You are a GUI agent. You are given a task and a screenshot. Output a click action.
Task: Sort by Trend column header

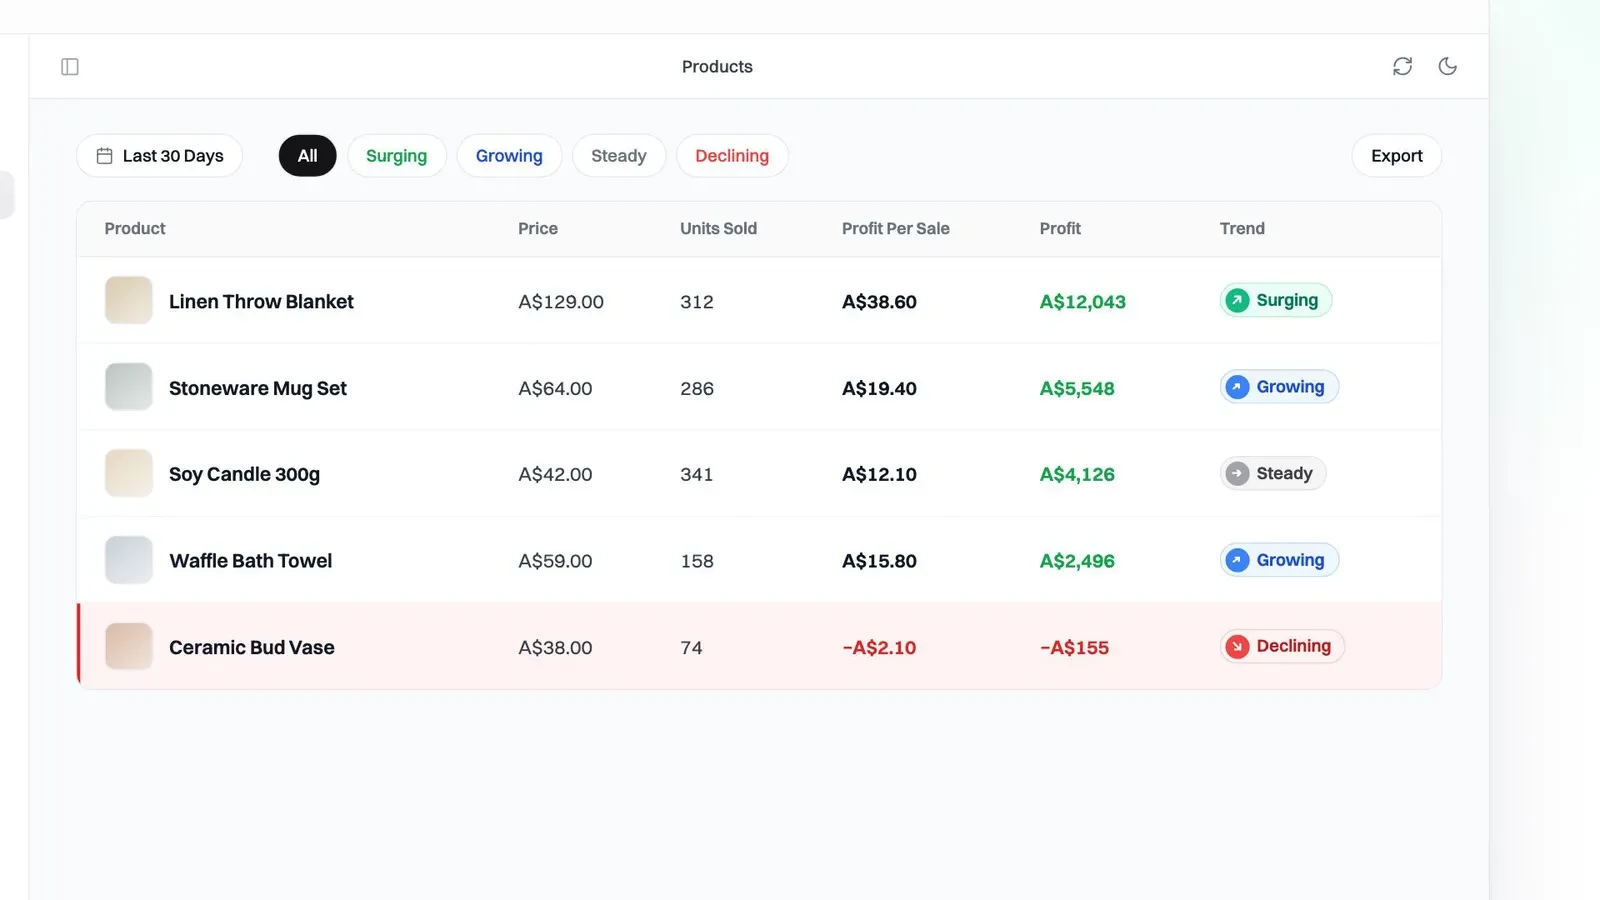coord(1242,229)
